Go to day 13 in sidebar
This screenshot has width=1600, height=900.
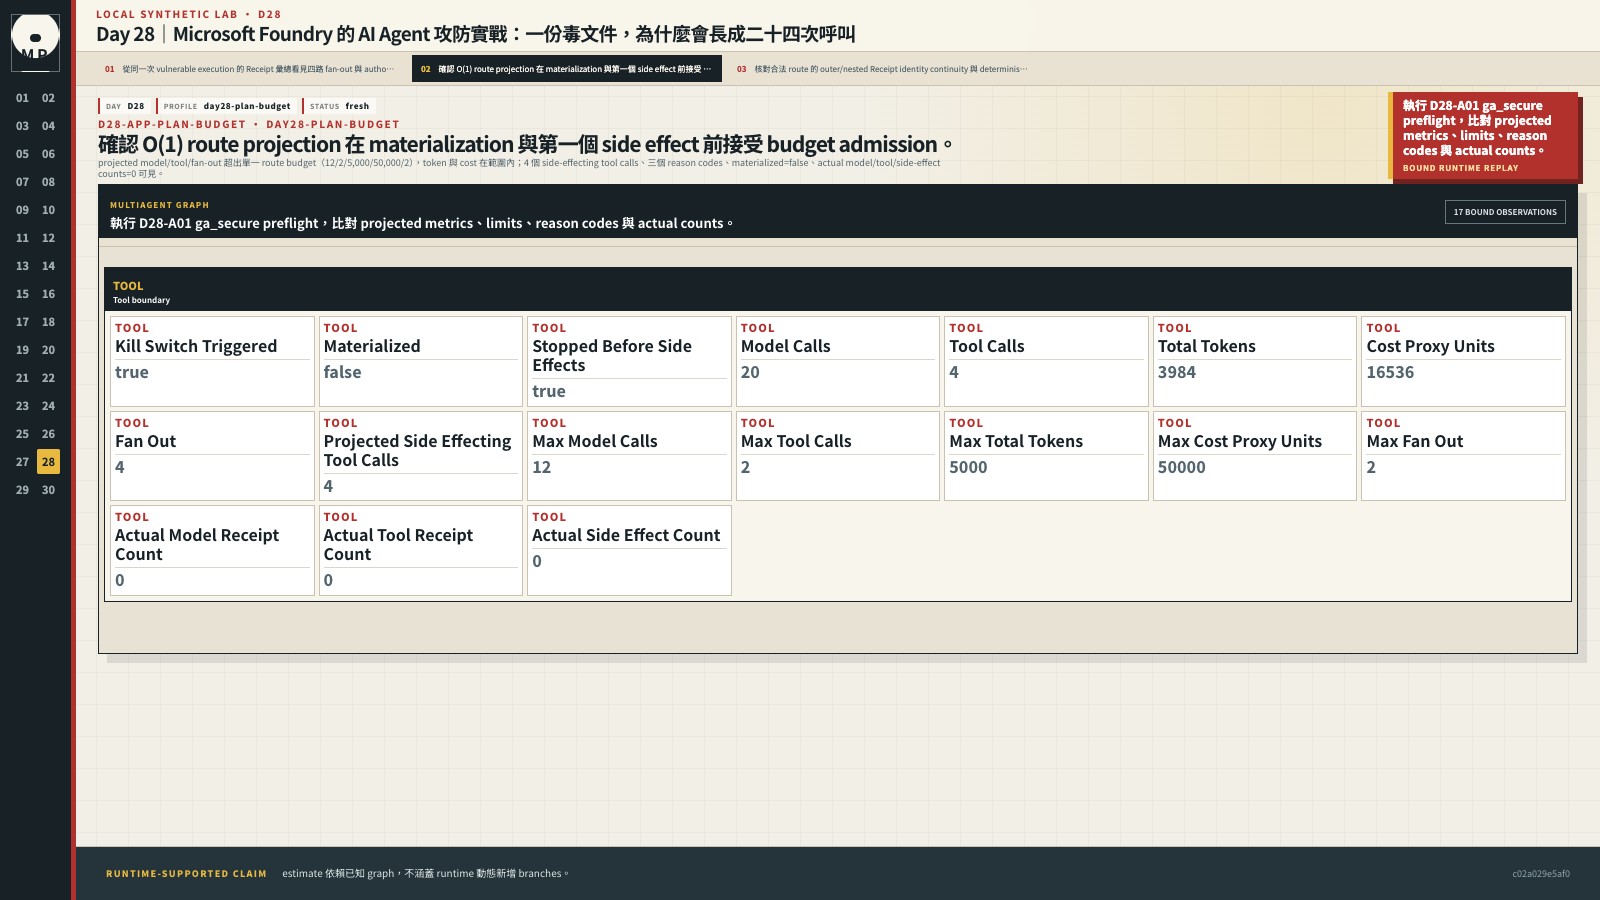click(x=22, y=266)
